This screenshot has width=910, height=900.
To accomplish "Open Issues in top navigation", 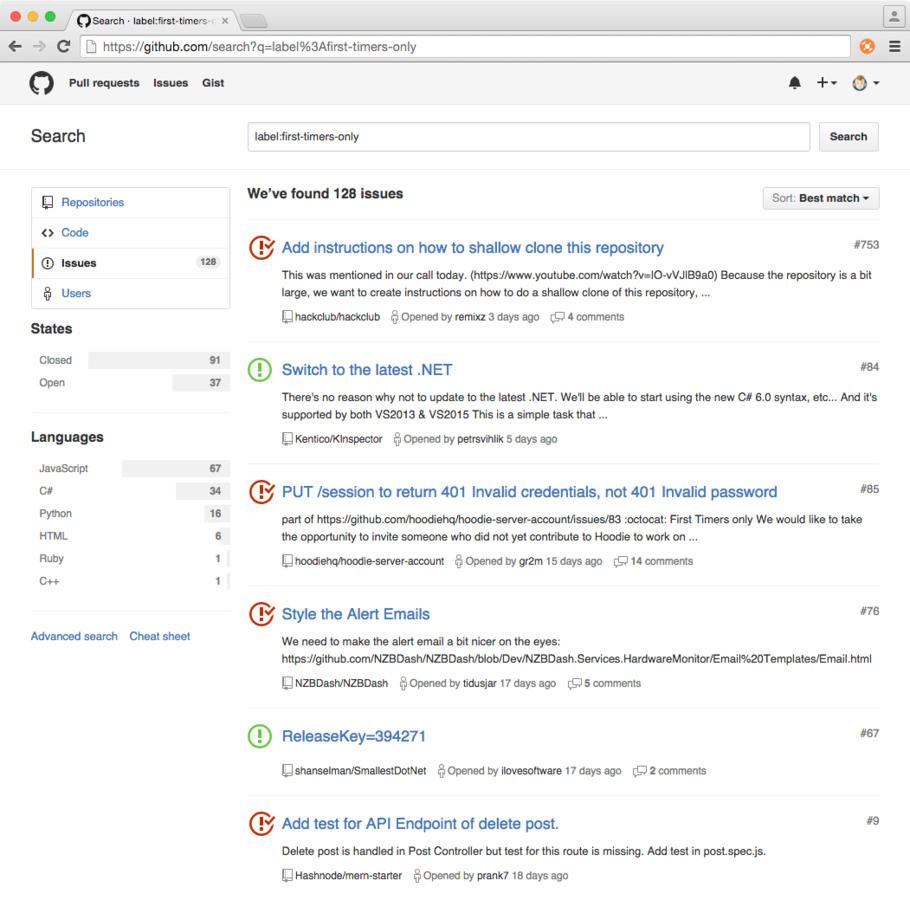I will (x=171, y=83).
